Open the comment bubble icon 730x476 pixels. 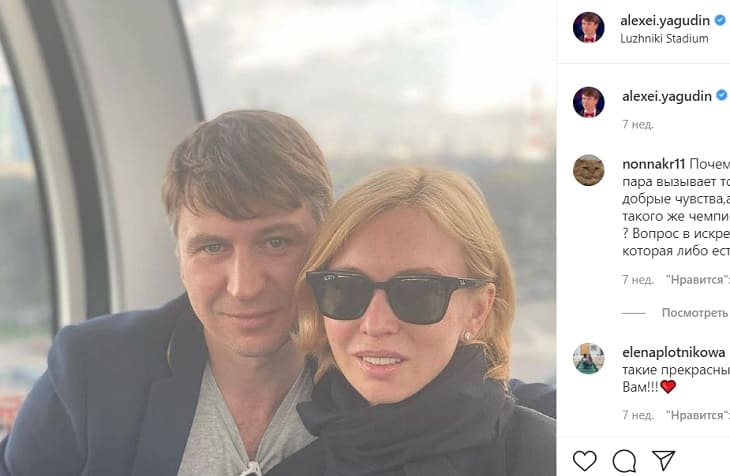coord(624,460)
